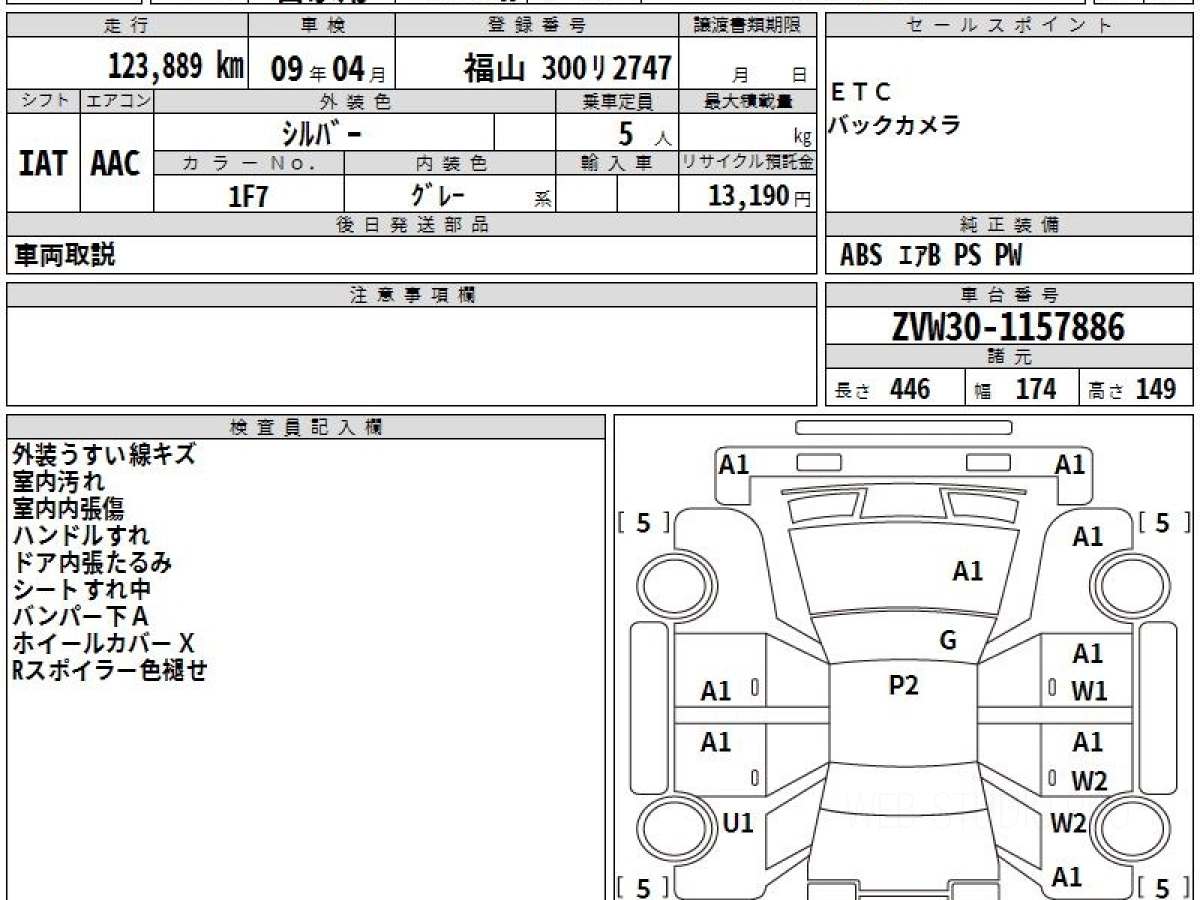1200x900 pixels.
Task: Select the 走行 header cell
Action: [127, 26]
